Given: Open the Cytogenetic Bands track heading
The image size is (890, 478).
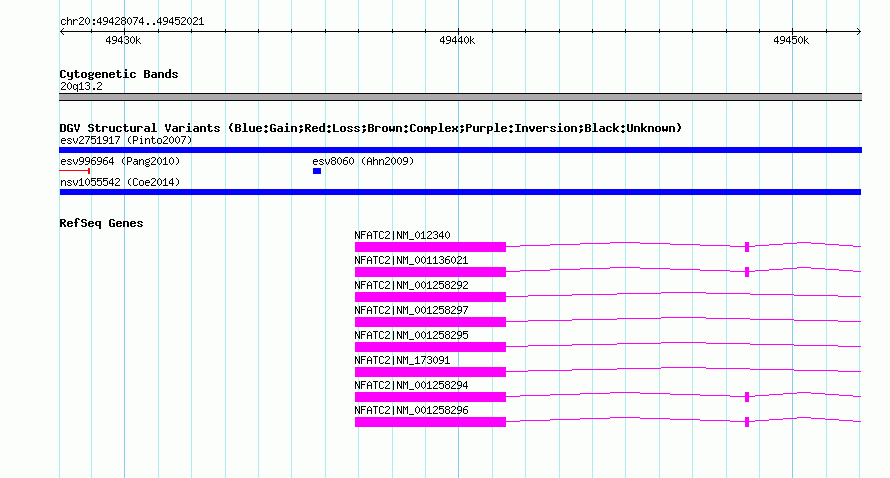Looking at the screenshot, I should (x=119, y=74).
